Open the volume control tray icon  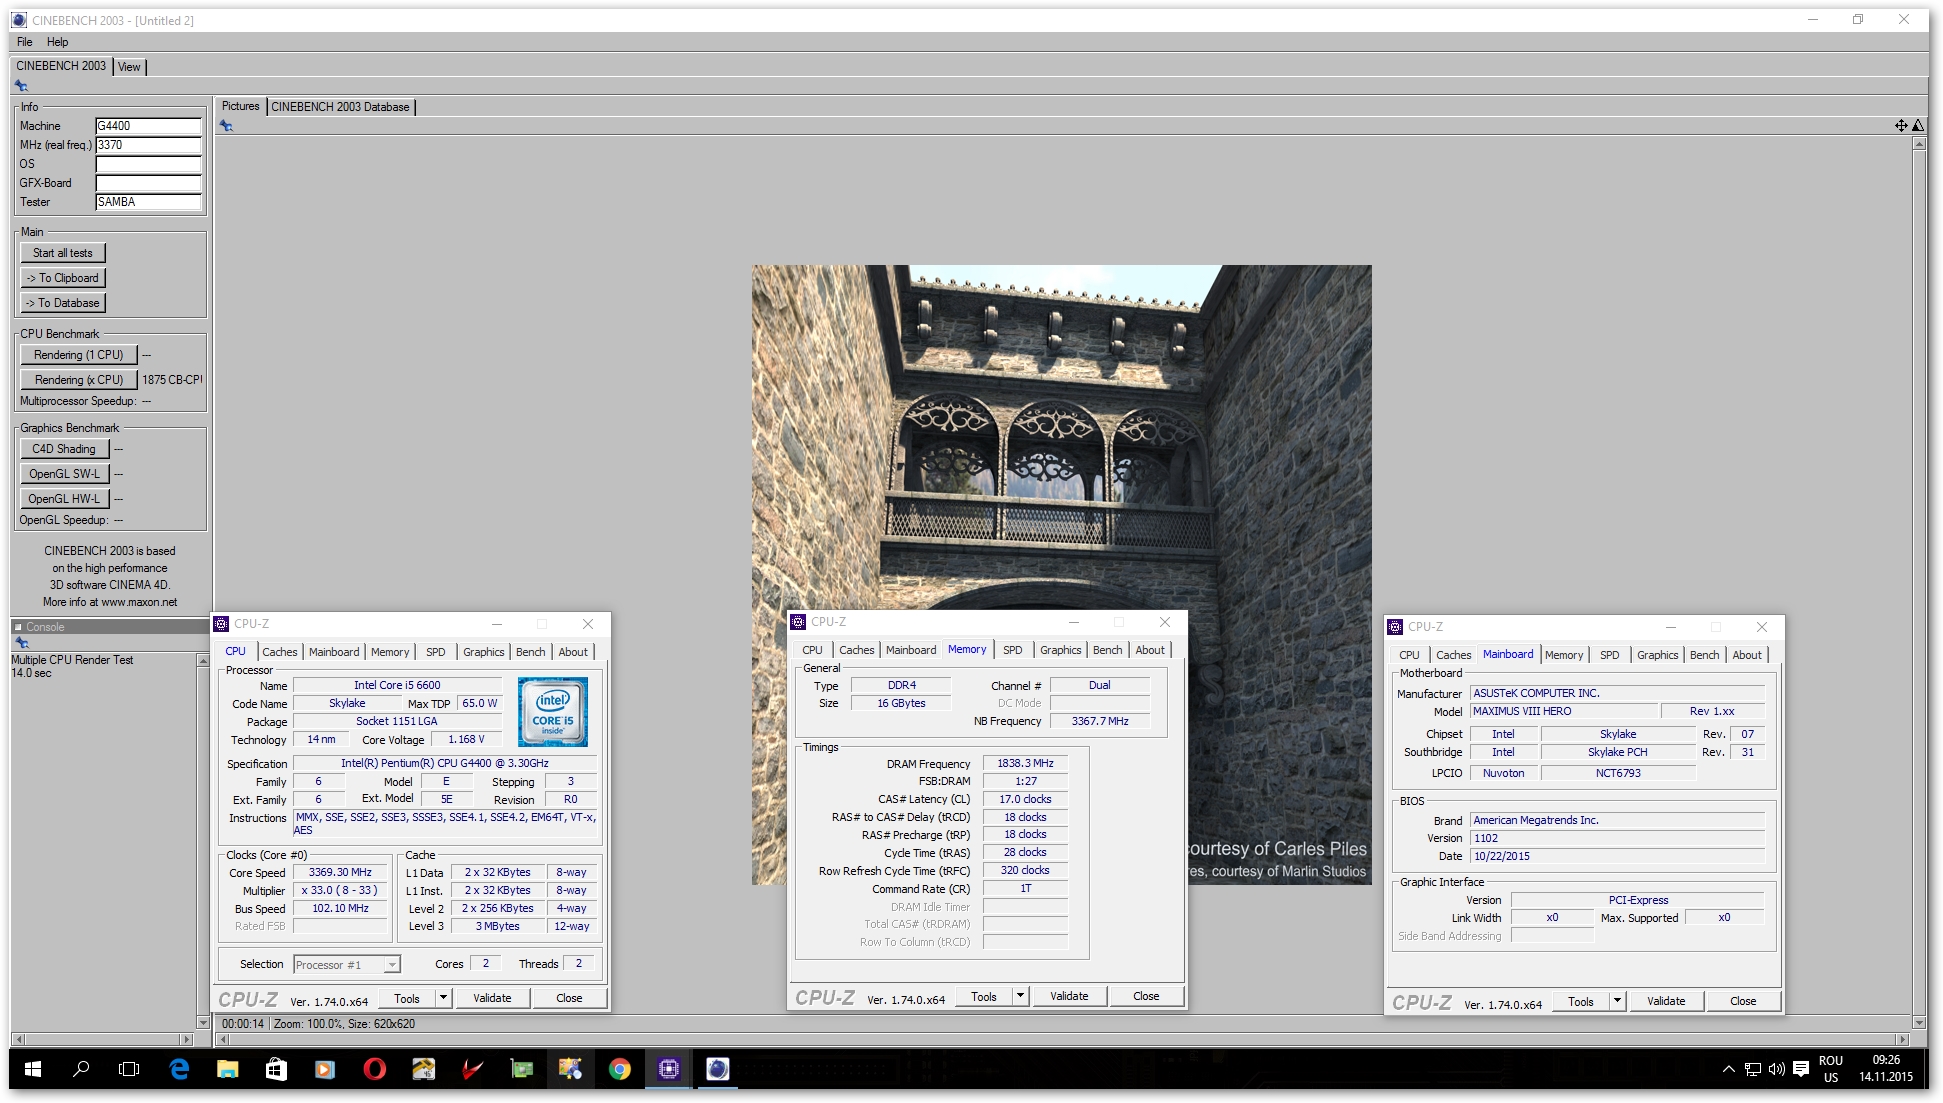(x=1777, y=1069)
